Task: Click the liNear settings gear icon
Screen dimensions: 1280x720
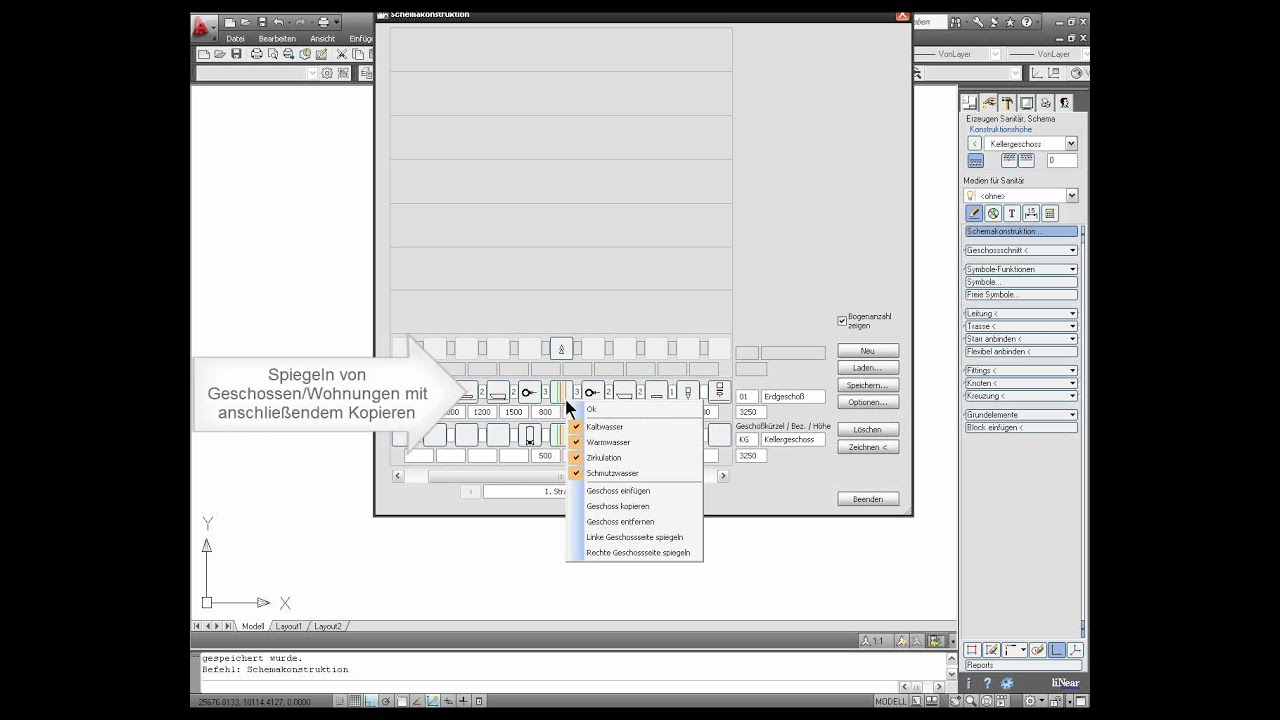Action: 1007,683
